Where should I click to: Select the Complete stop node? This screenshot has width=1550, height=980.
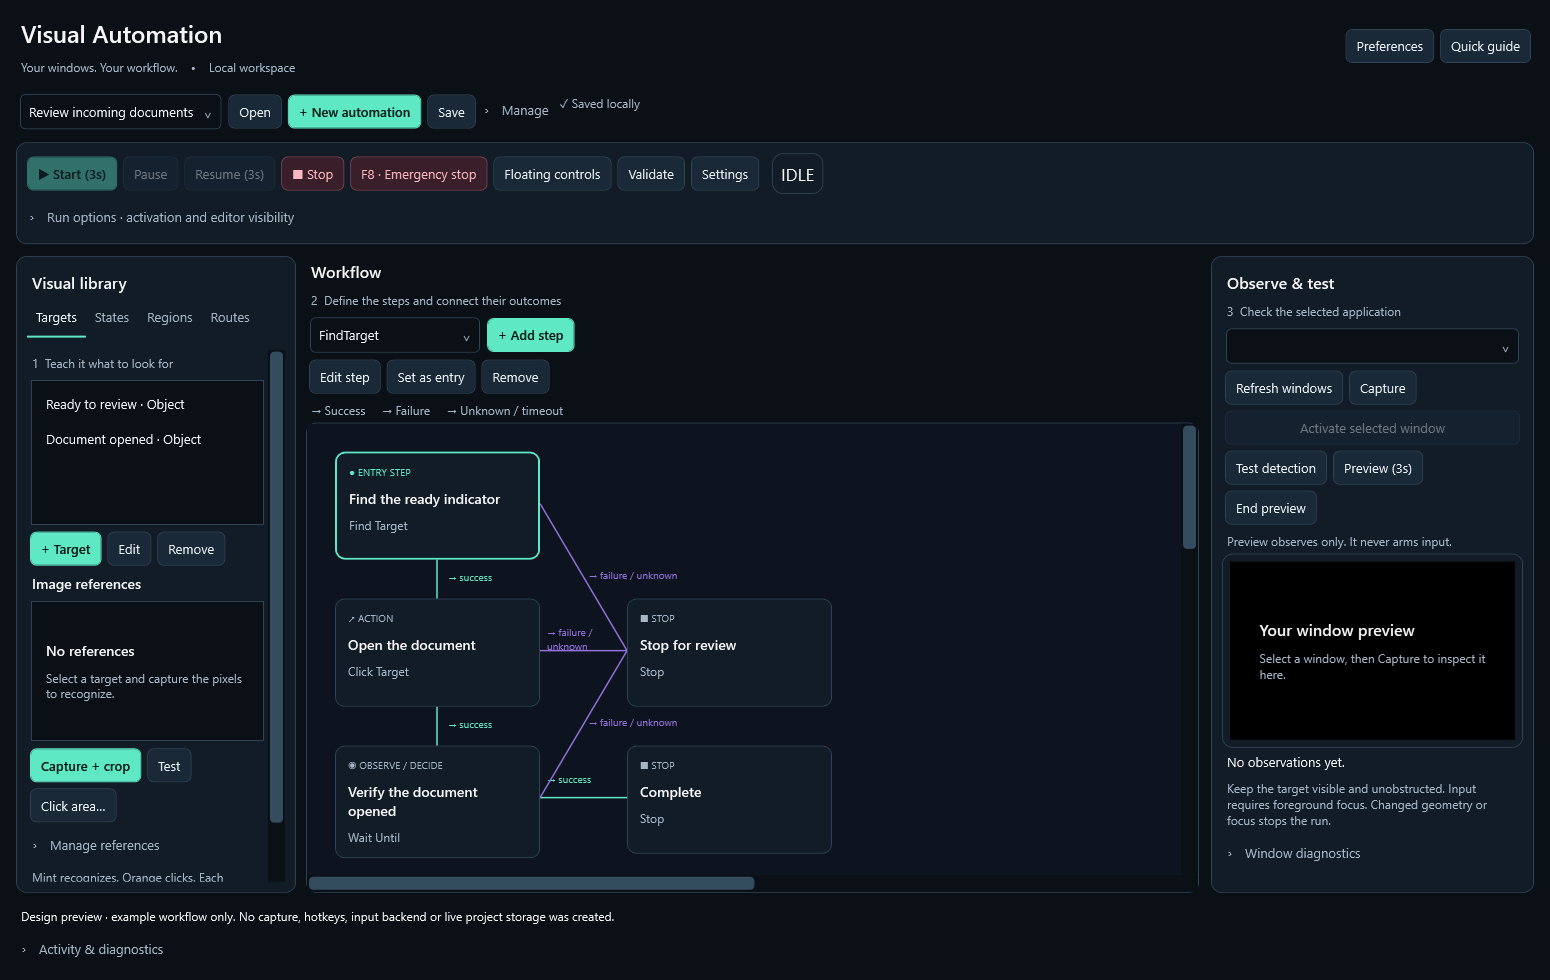click(x=729, y=800)
